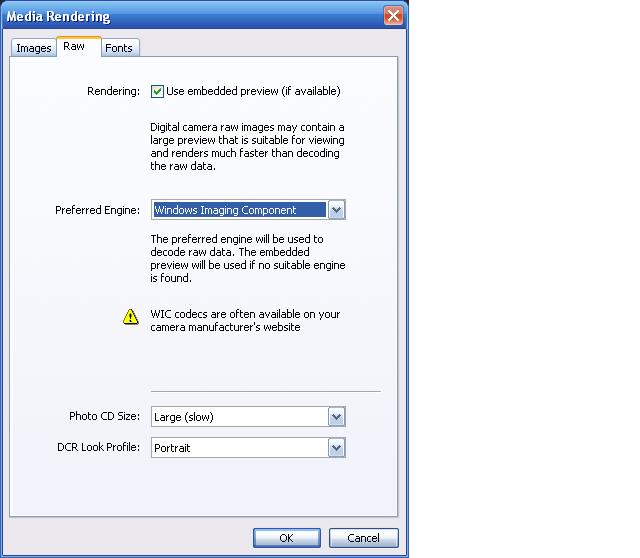This screenshot has height=558, width=640.
Task: Expand the Preferred Engine dropdown arrow
Action: (x=336, y=210)
